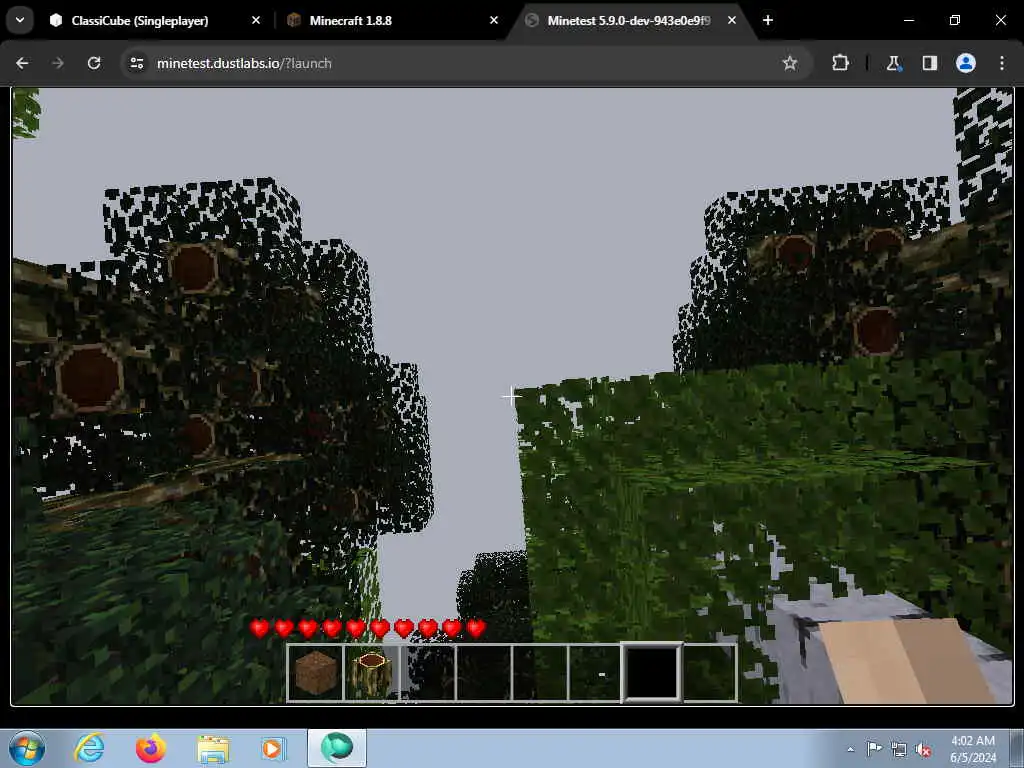Open the Extensions puzzle icon
This screenshot has width=1024, height=768.
click(840, 63)
